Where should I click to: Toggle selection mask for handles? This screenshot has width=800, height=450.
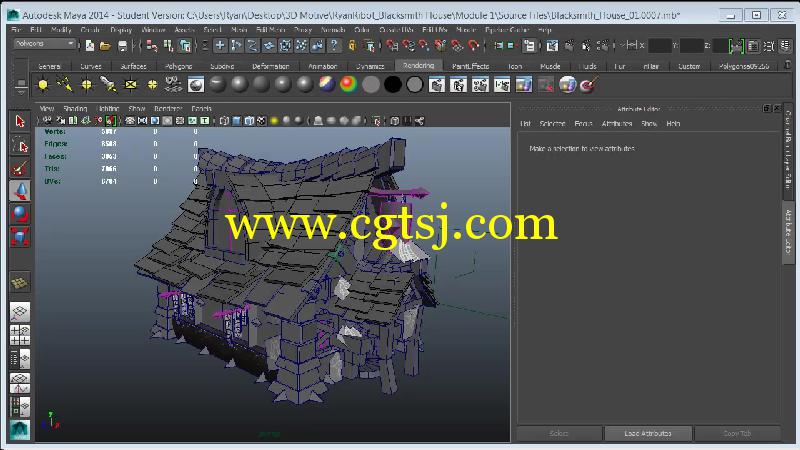click(x=220, y=46)
